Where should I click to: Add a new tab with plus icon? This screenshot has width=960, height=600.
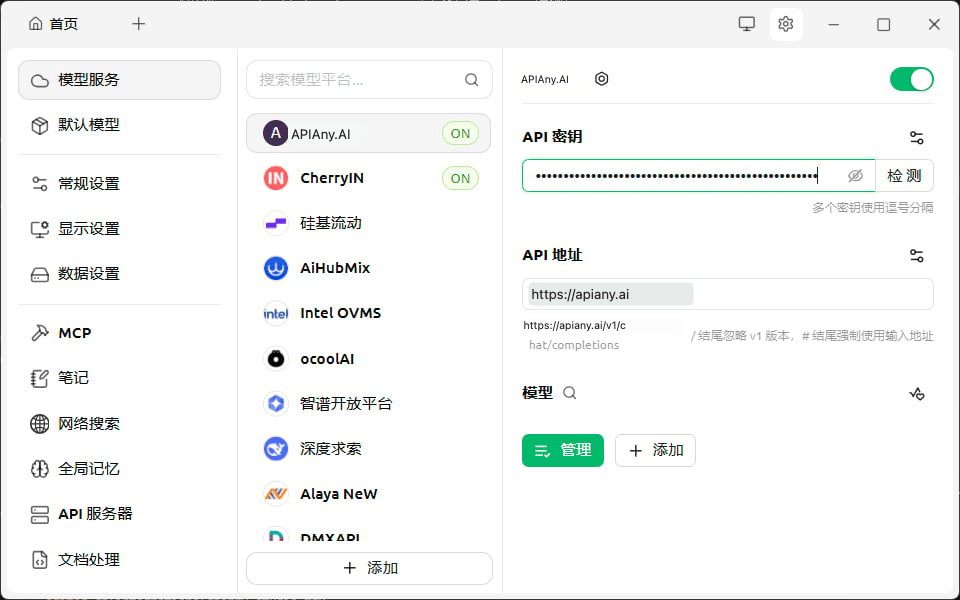[x=139, y=24]
